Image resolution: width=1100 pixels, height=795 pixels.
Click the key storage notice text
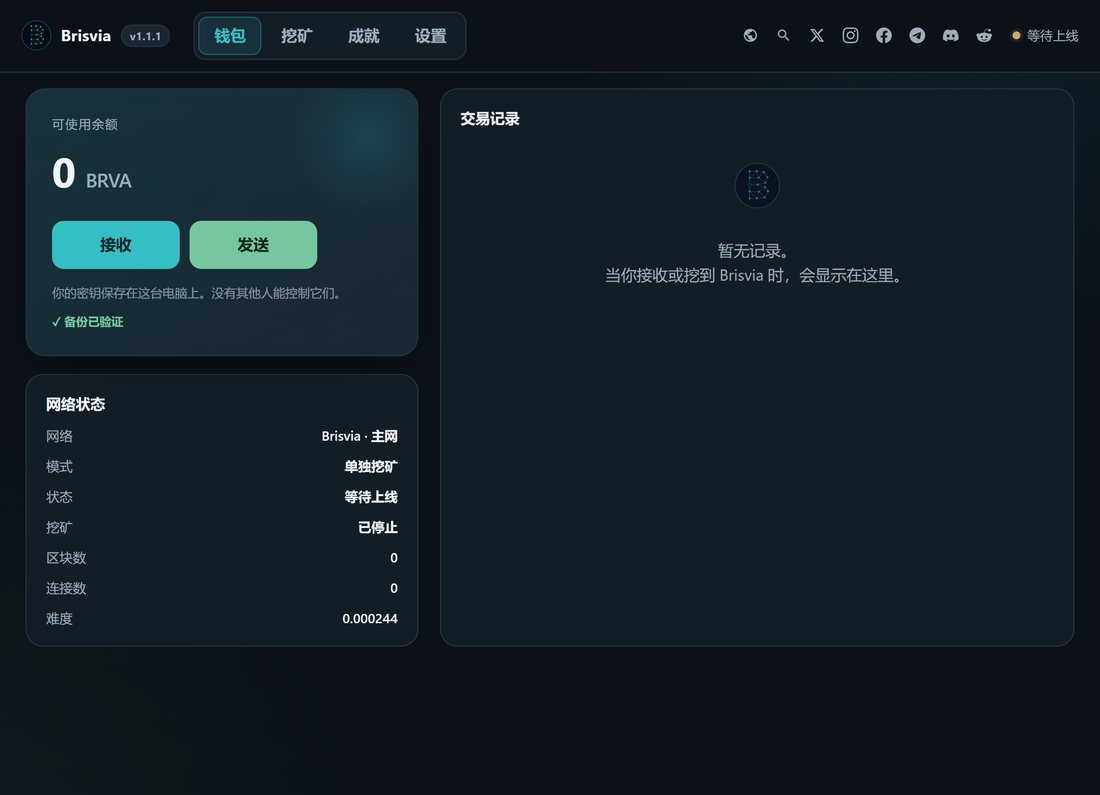point(198,293)
